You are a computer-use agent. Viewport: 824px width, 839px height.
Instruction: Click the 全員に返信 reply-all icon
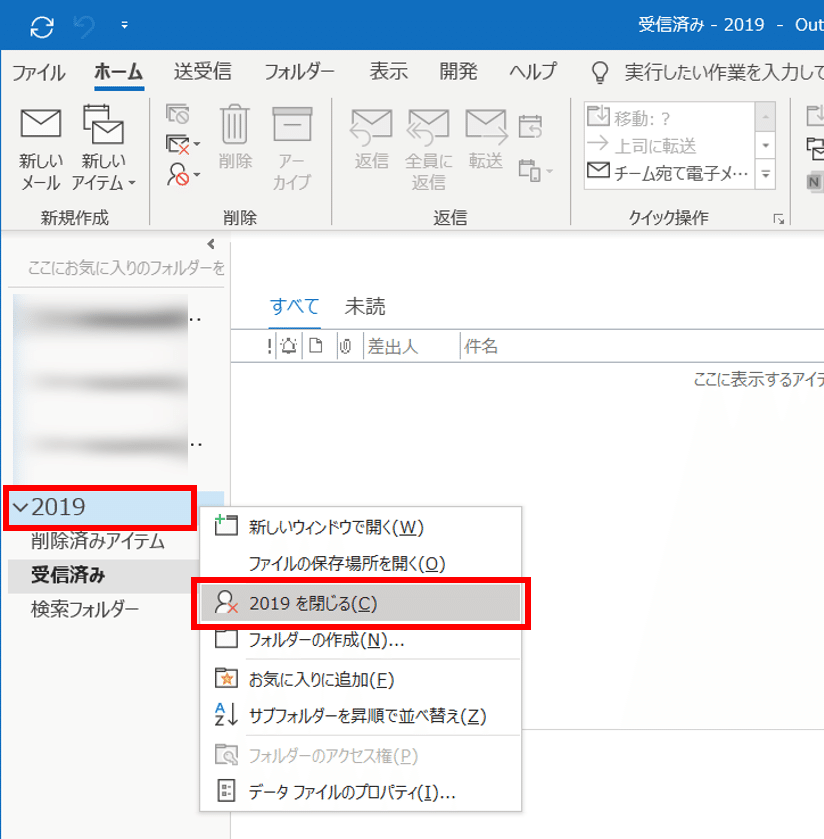click(x=428, y=125)
